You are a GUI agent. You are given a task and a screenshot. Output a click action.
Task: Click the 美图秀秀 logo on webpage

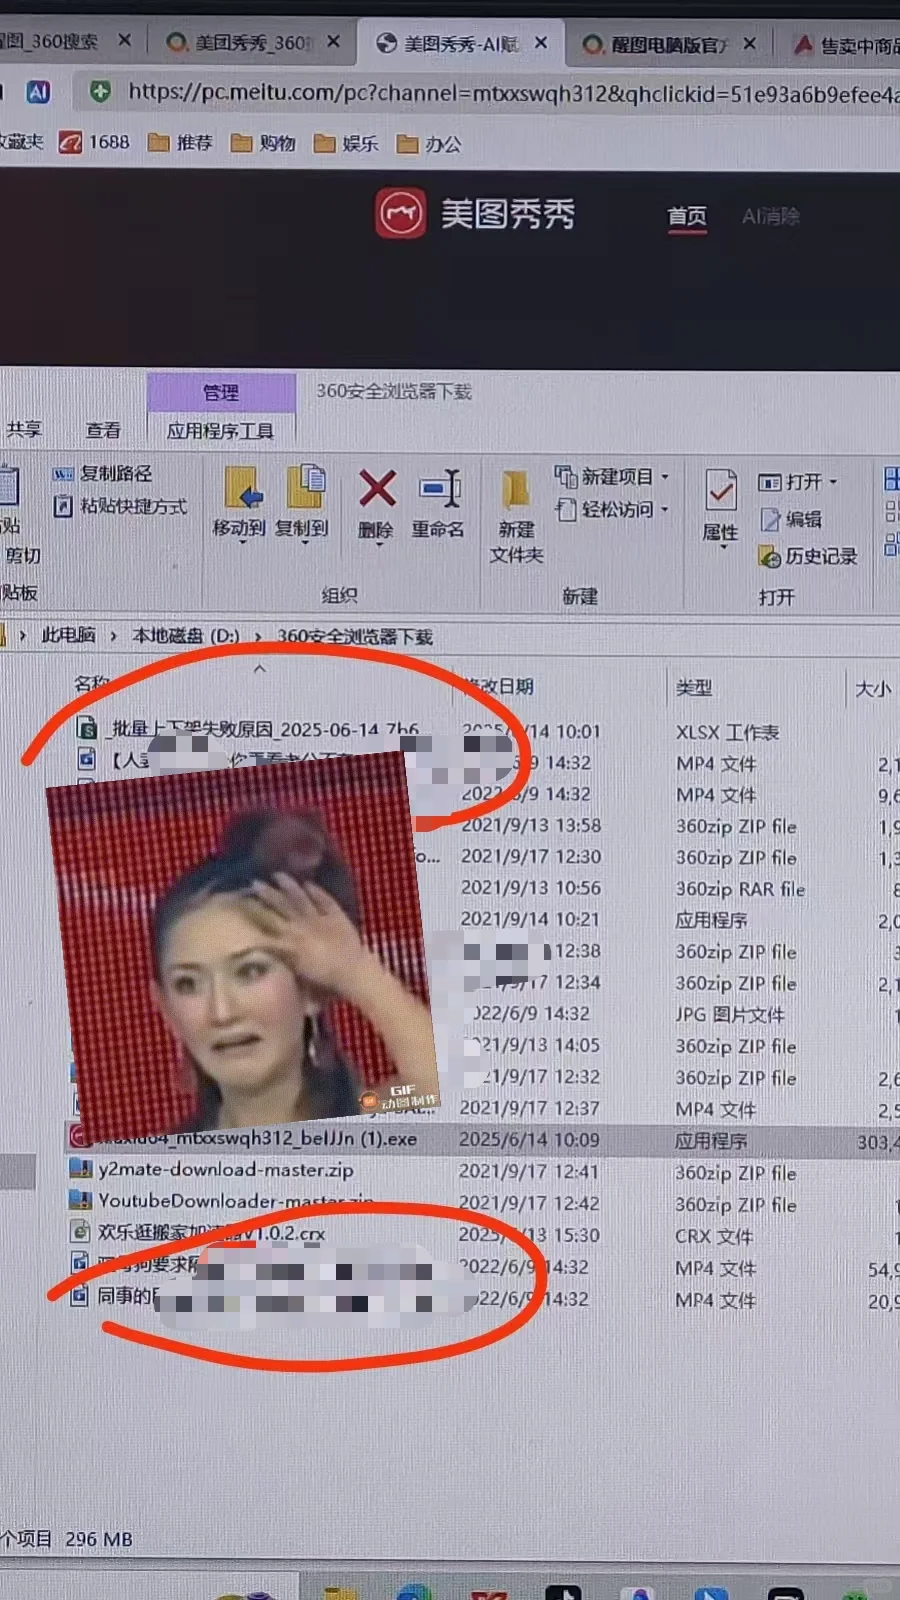pyautogui.click(x=475, y=213)
